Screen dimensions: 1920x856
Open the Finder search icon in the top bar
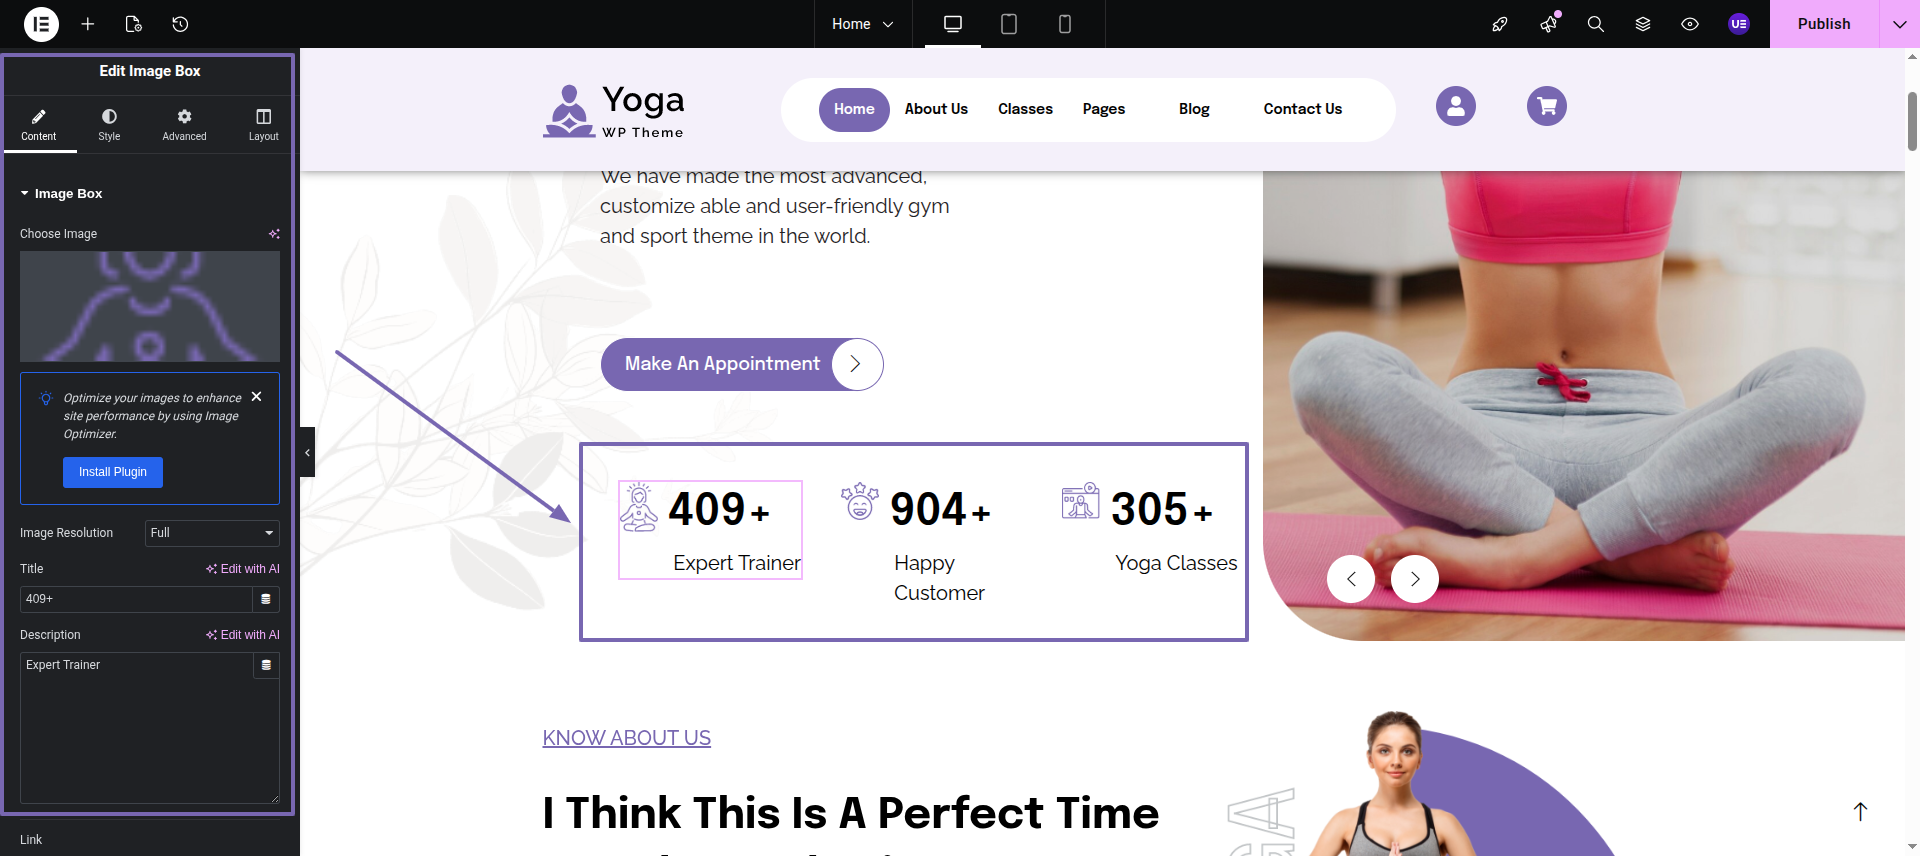pyautogui.click(x=1596, y=24)
